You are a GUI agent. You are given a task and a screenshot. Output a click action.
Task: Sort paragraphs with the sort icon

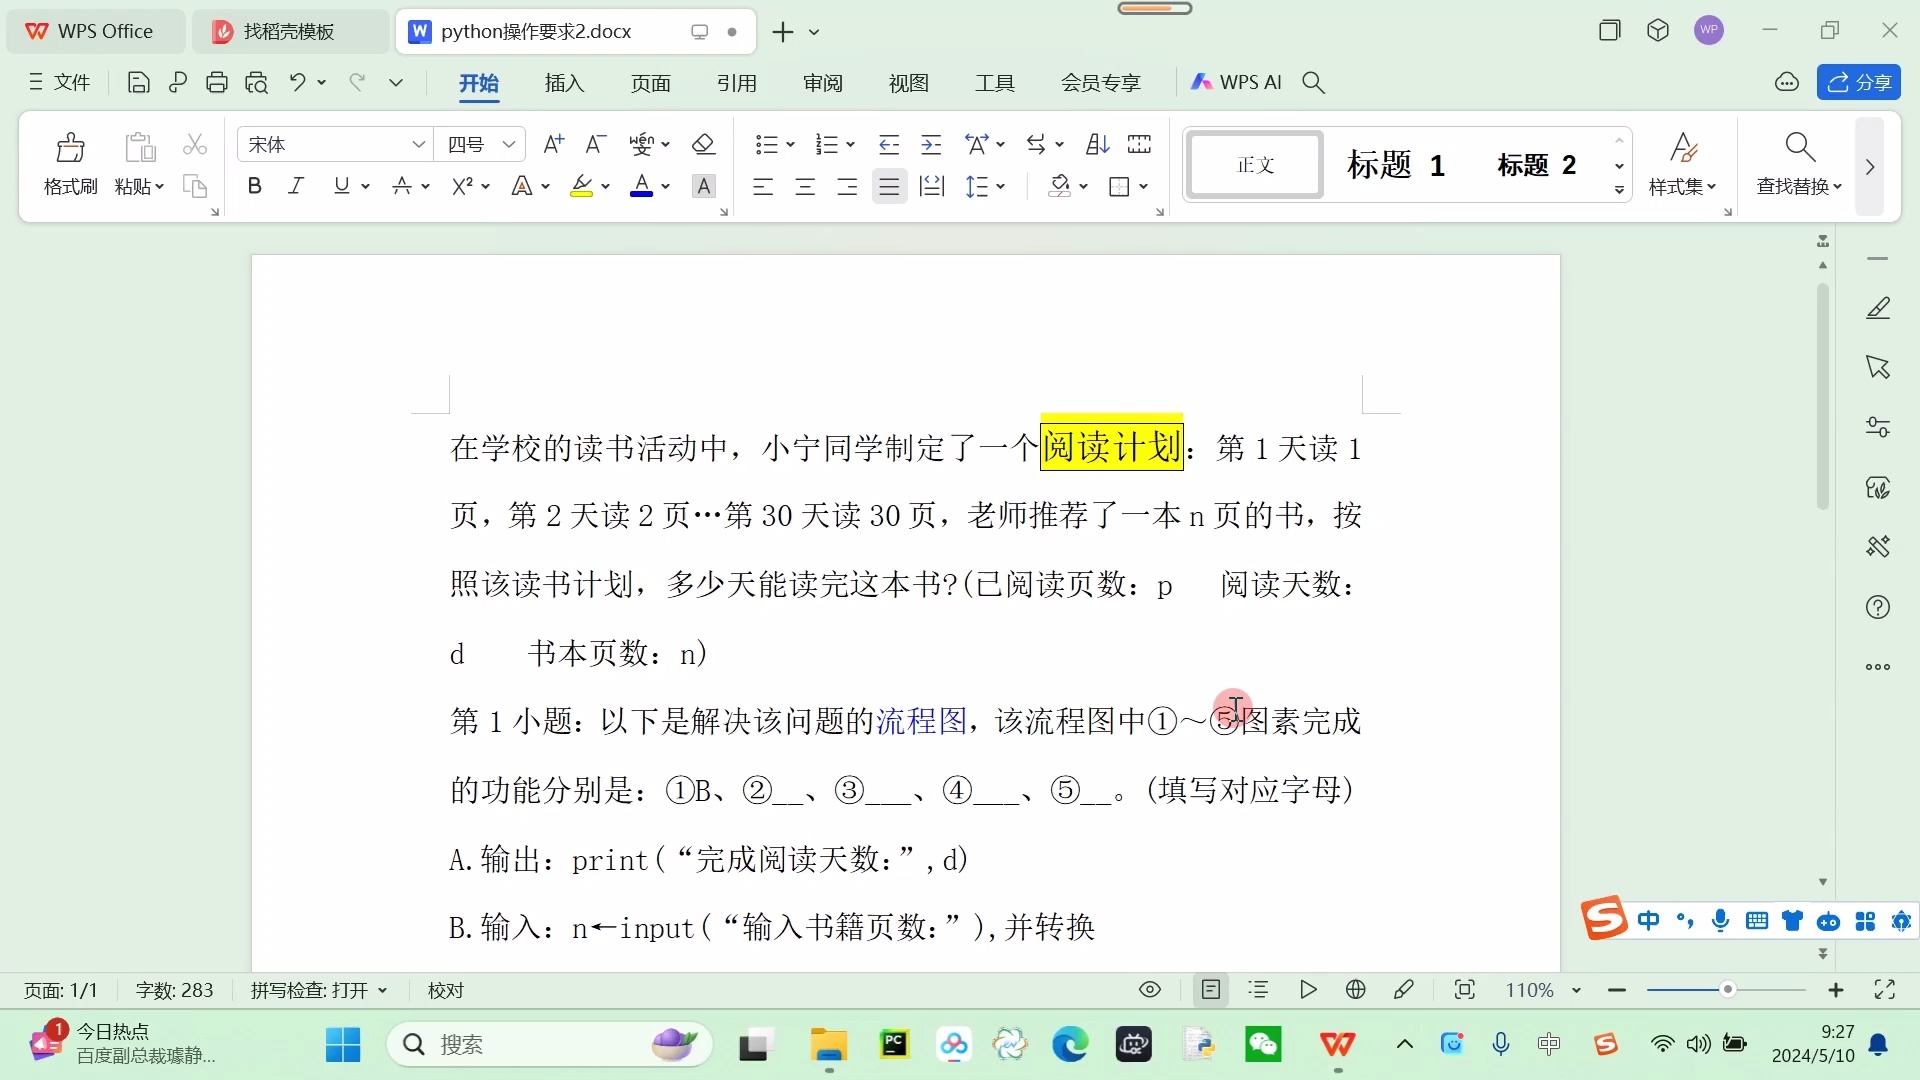click(1096, 144)
